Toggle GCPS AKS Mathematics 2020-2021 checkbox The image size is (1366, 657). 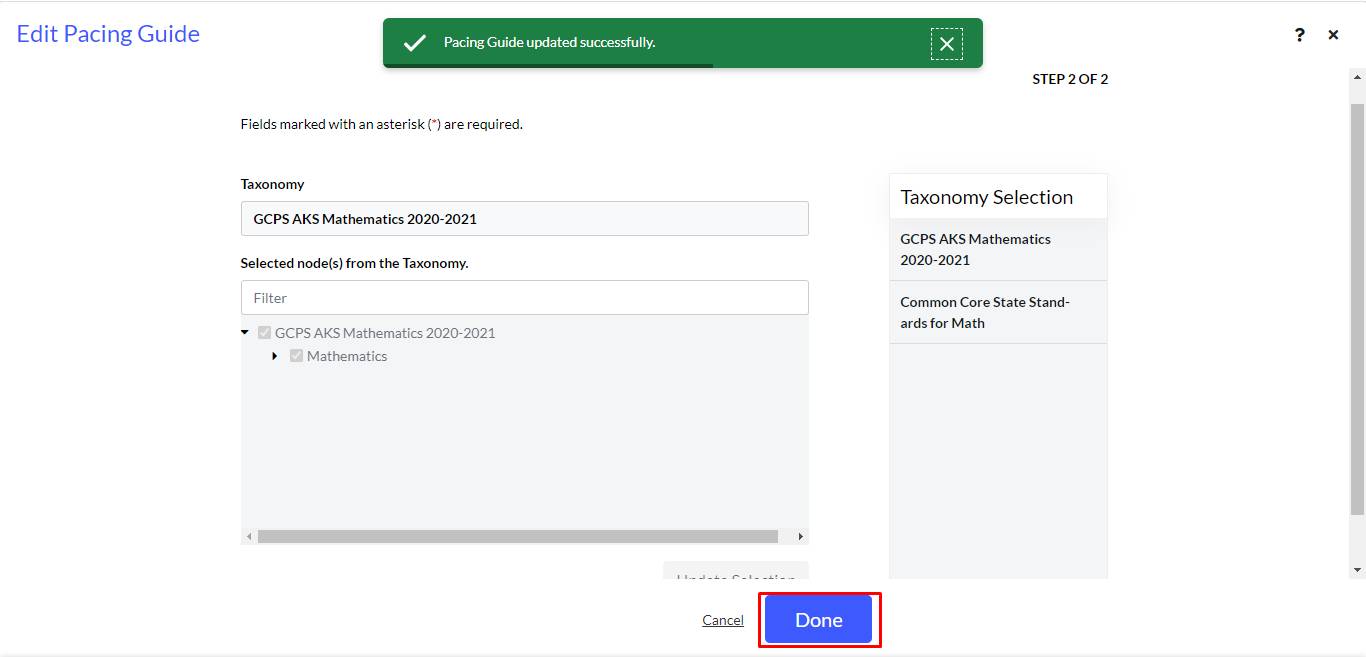(x=265, y=333)
